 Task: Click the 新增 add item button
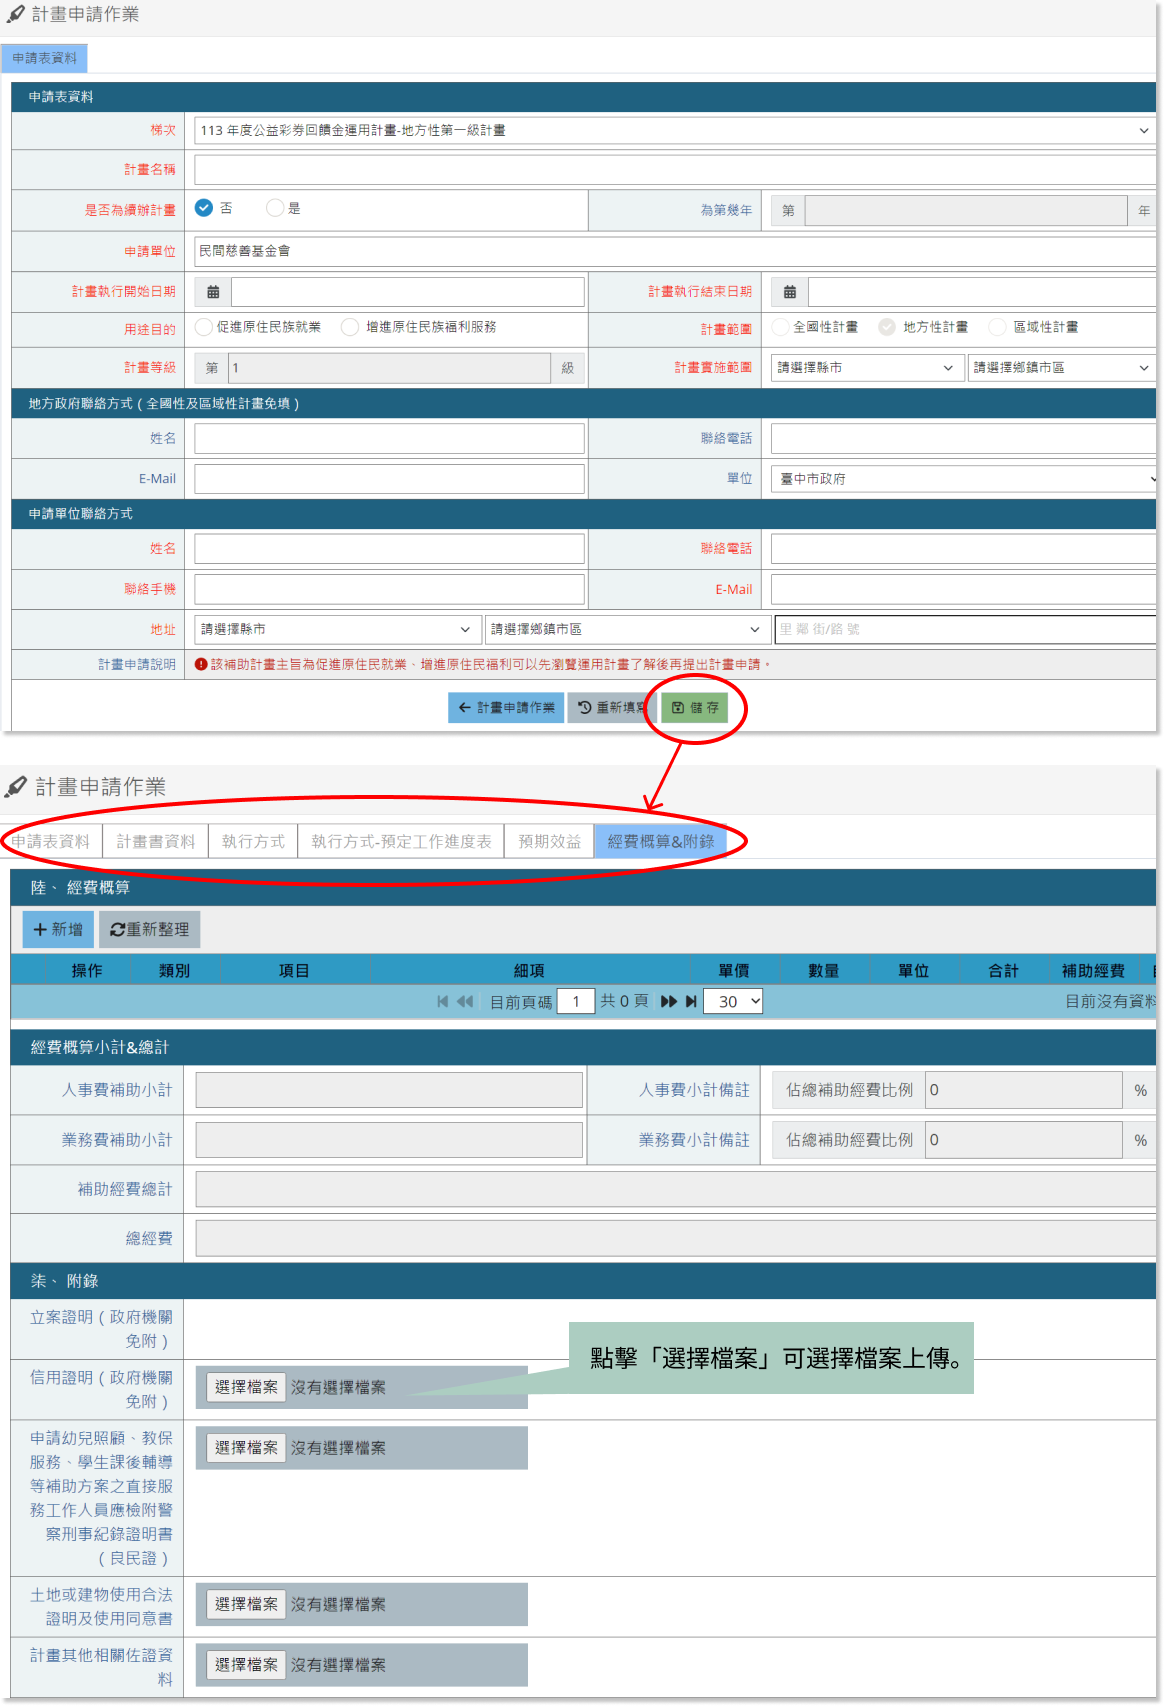click(58, 929)
